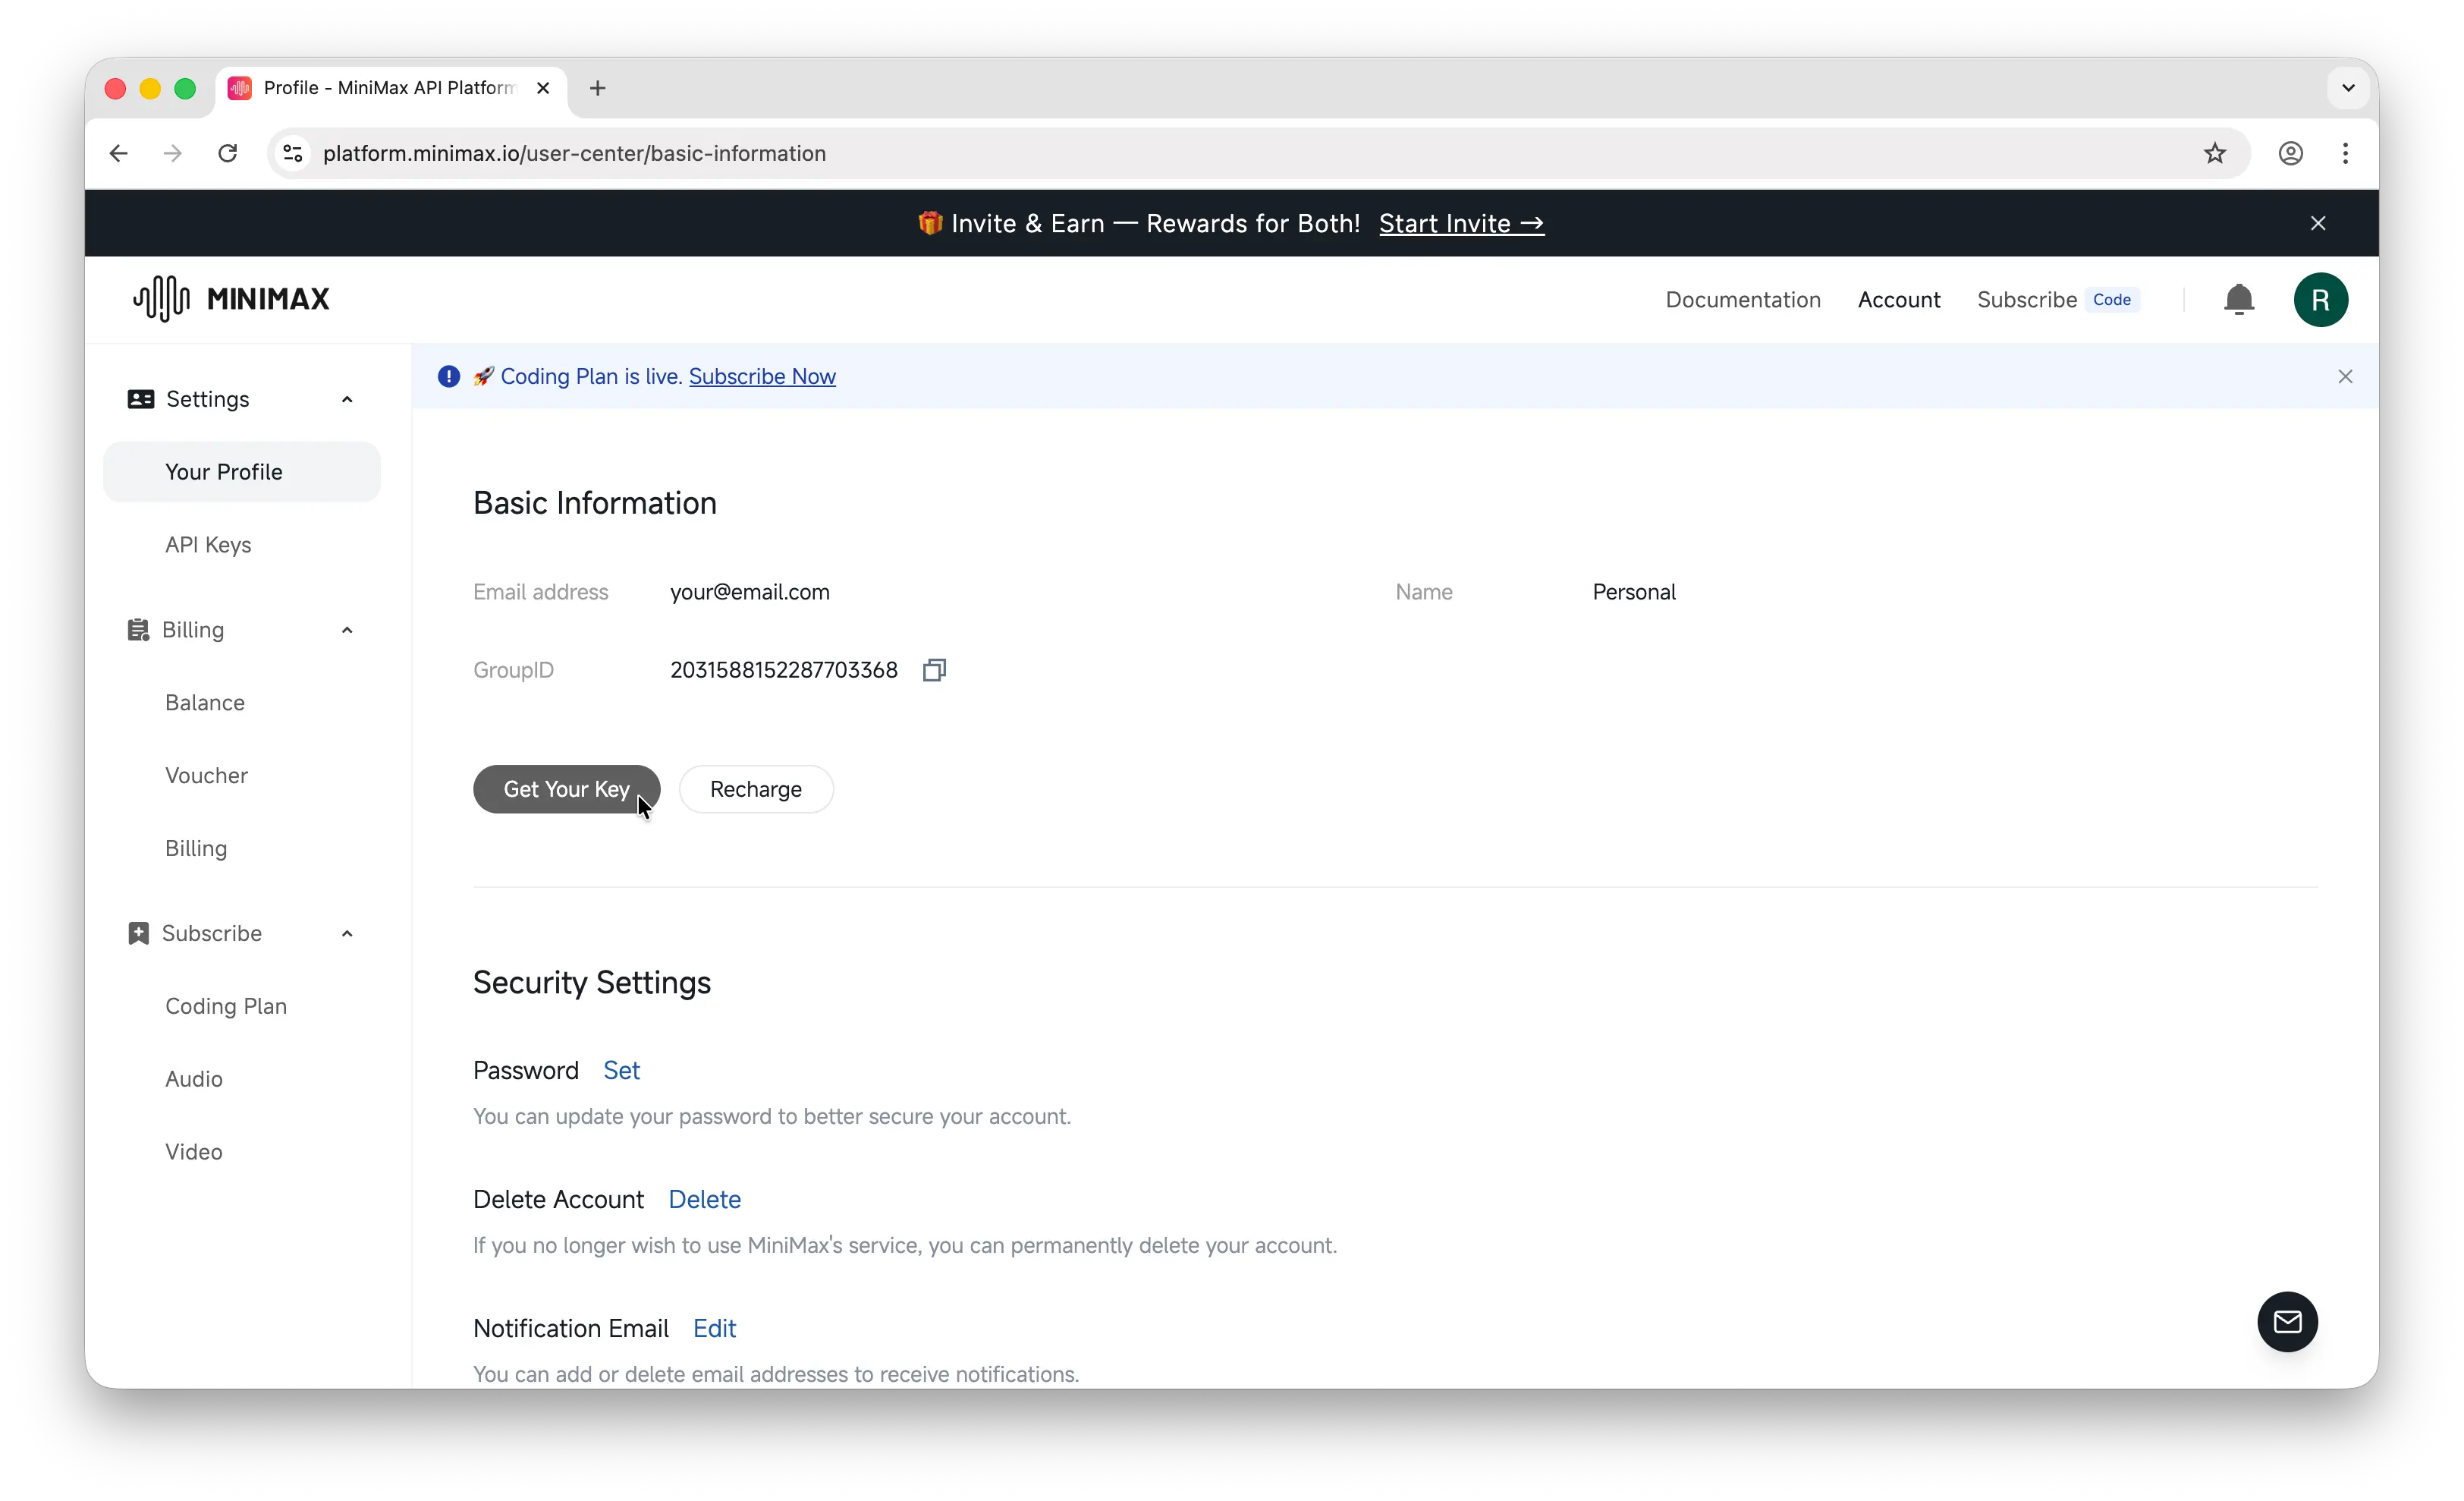Viewport: 2464px width, 1501px height.
Task: Bookmark this page with the star icon
Action: 2214,153
